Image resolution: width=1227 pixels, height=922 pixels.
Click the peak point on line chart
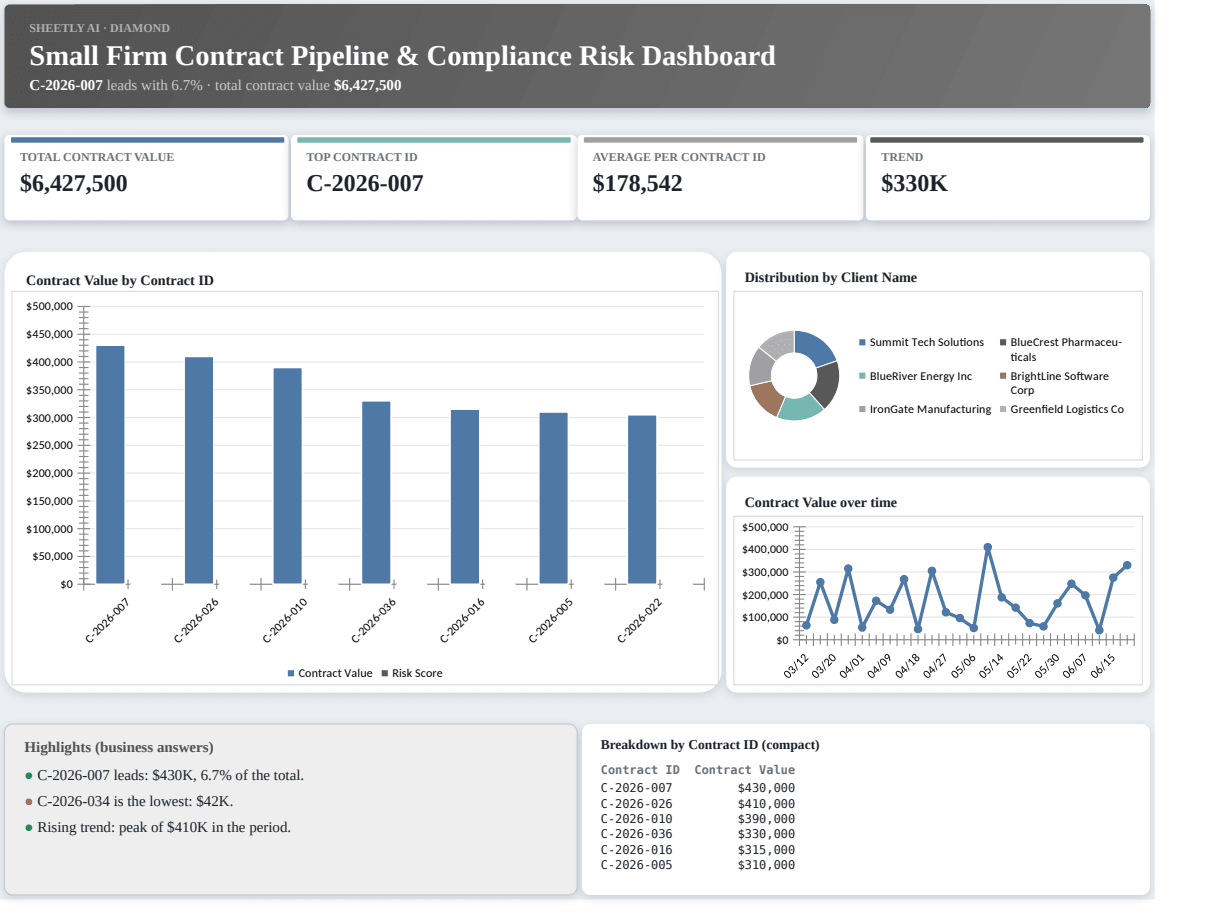(x=988, y=547)
